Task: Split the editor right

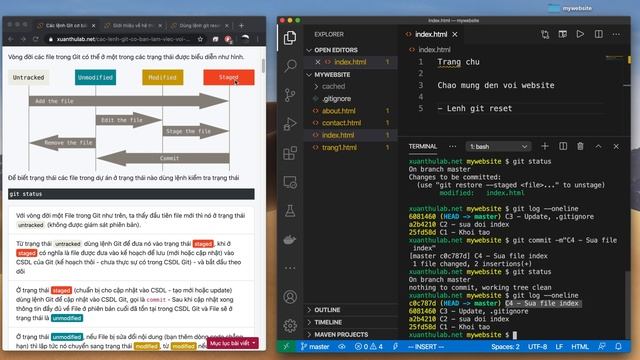Action: pos(598,34)
